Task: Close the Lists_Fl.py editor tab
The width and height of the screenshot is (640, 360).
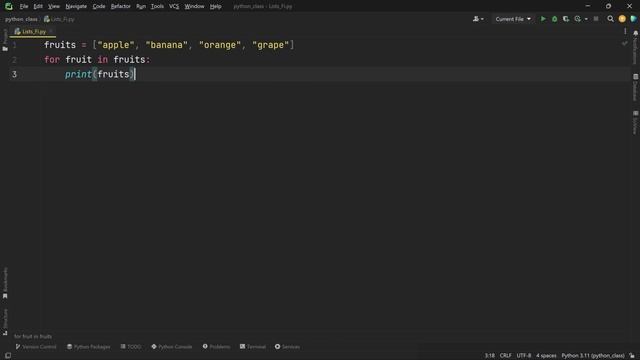Action: click(51, 31)
